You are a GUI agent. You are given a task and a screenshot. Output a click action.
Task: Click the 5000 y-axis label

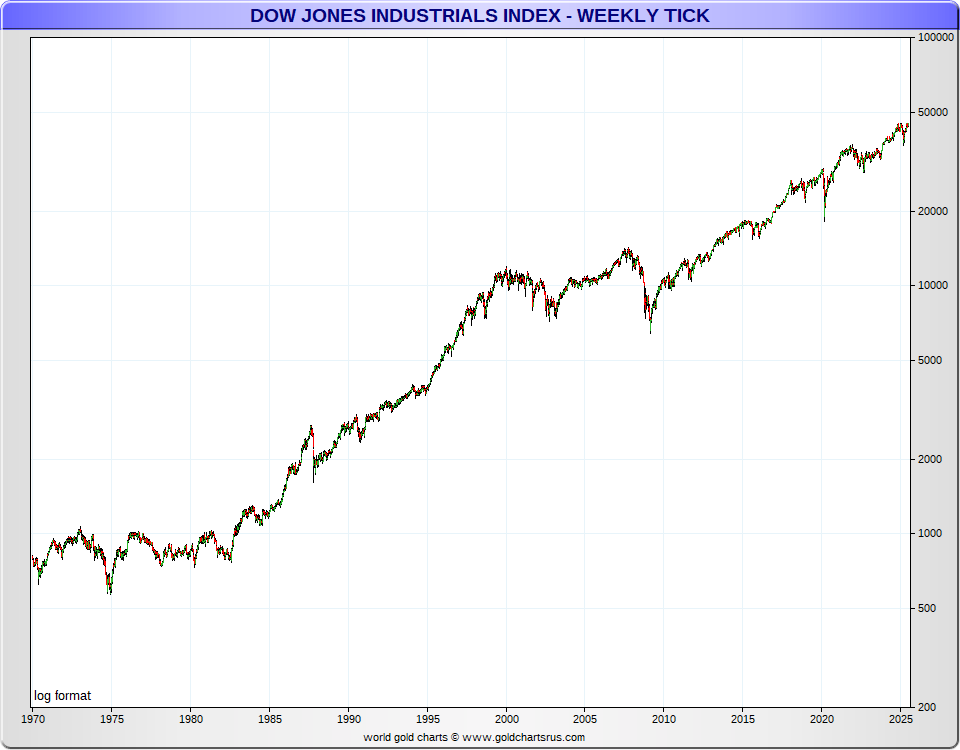coord(930,361)
